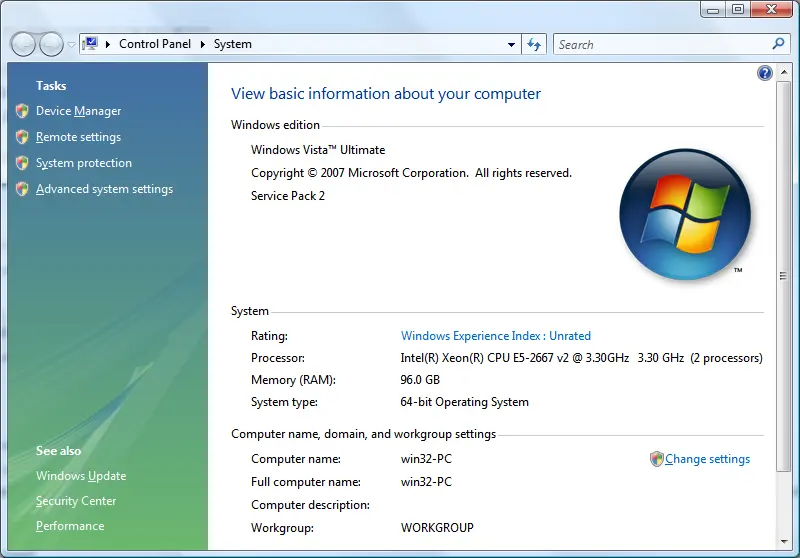The width and height of the screenshot is (800, 558).
Task: Click the 'Copyright © 2007 Microsoft Corporation' text
Action: point(360,173)
